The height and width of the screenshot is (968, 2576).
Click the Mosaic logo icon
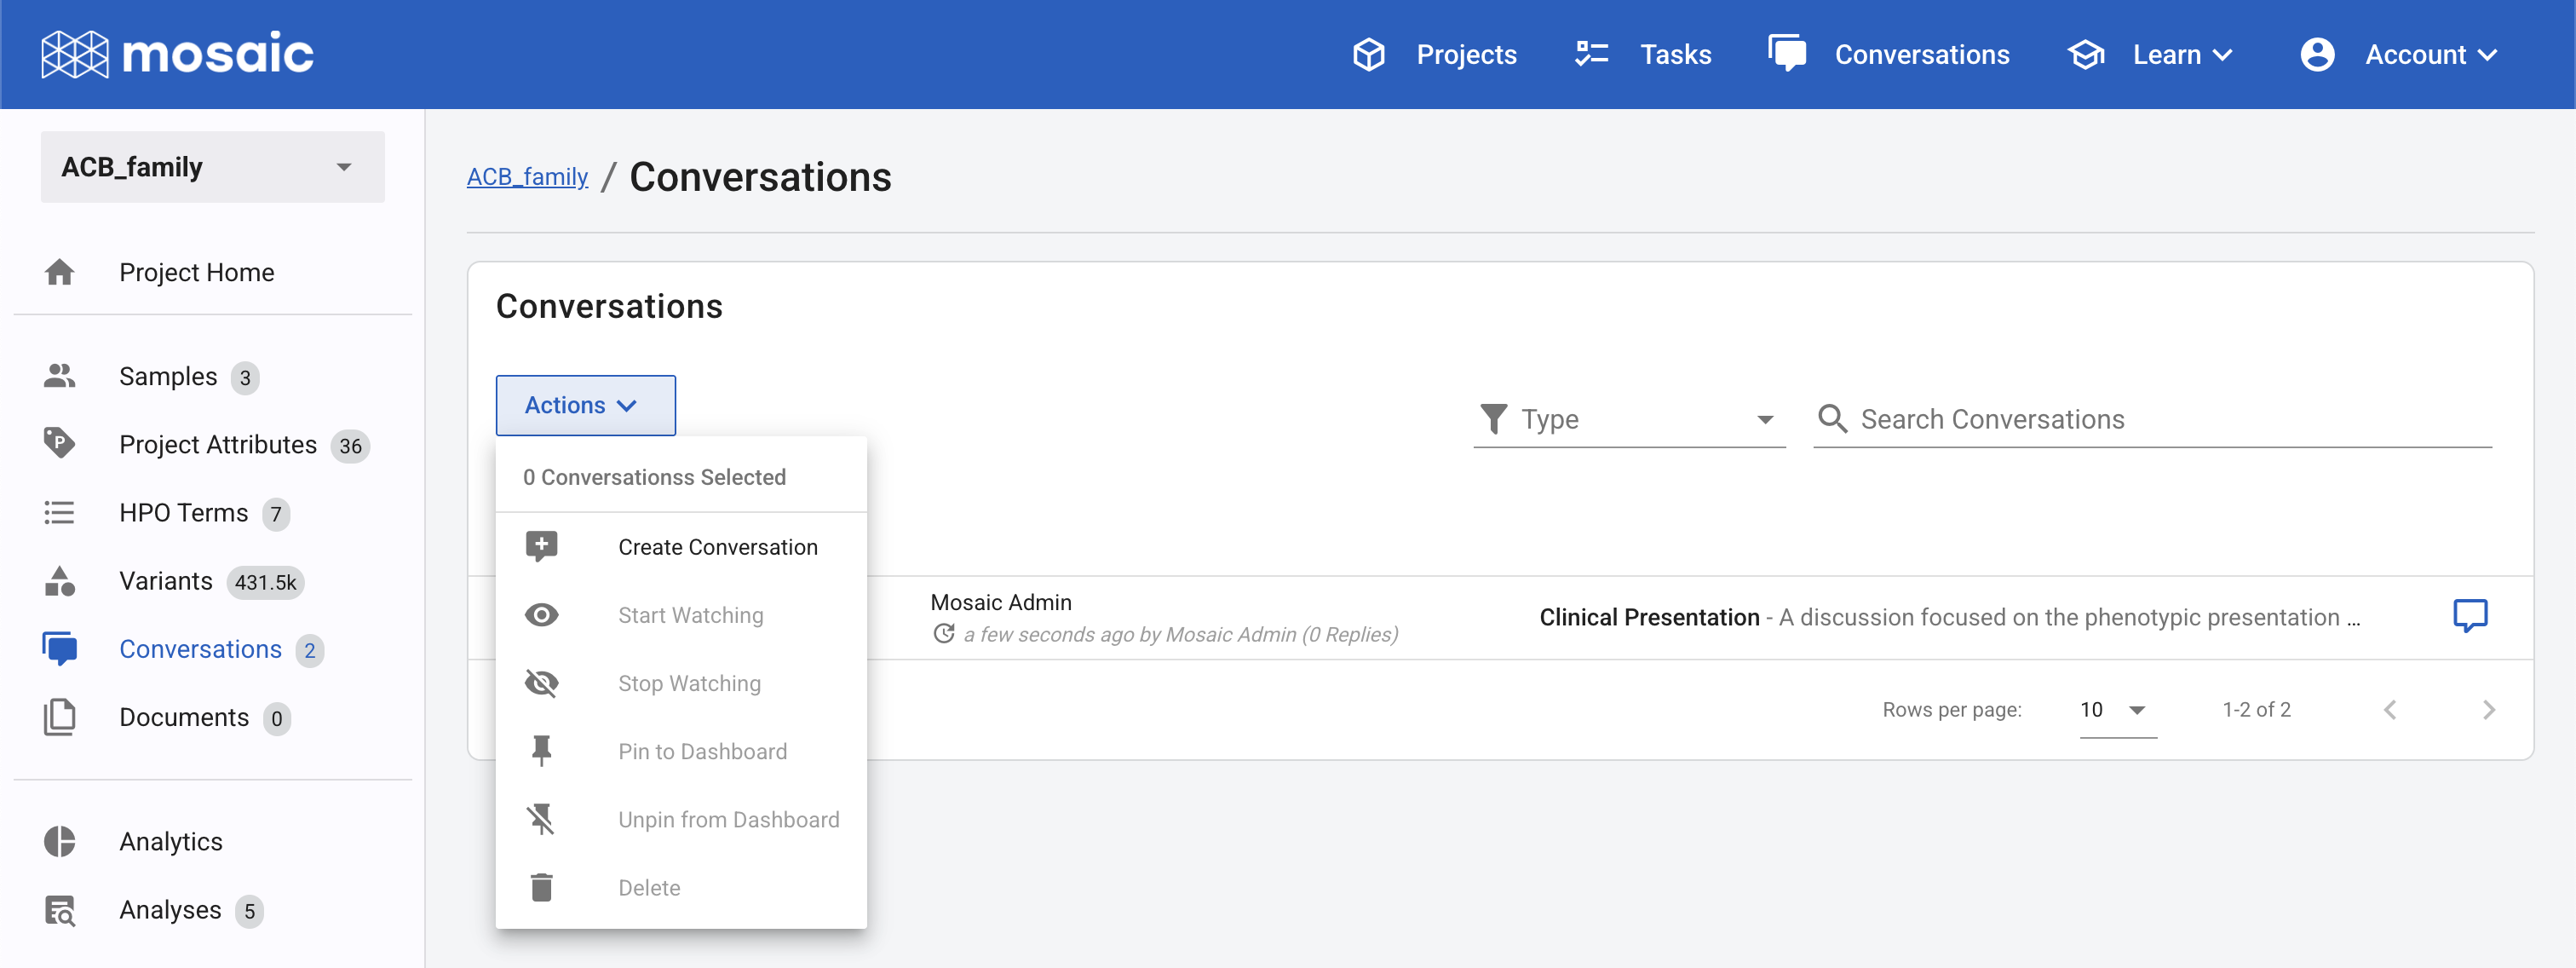pyautogui.click(x=75, y=54)
